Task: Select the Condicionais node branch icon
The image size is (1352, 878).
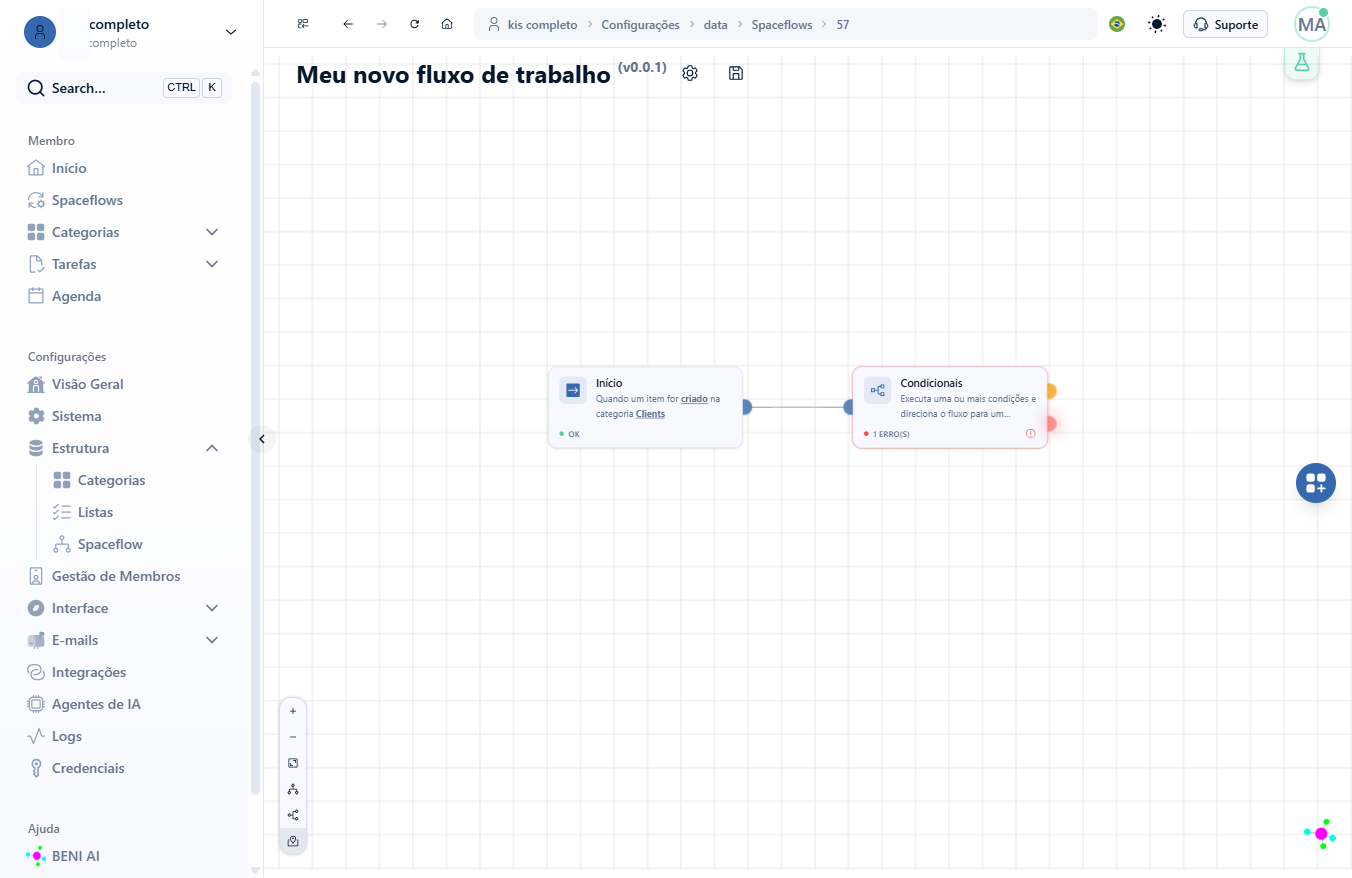Action: click(877, 390)
